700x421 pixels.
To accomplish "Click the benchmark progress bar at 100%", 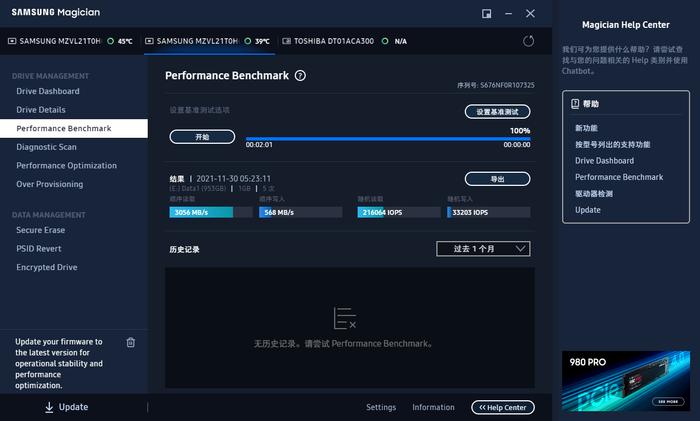I will pos(388,139).
